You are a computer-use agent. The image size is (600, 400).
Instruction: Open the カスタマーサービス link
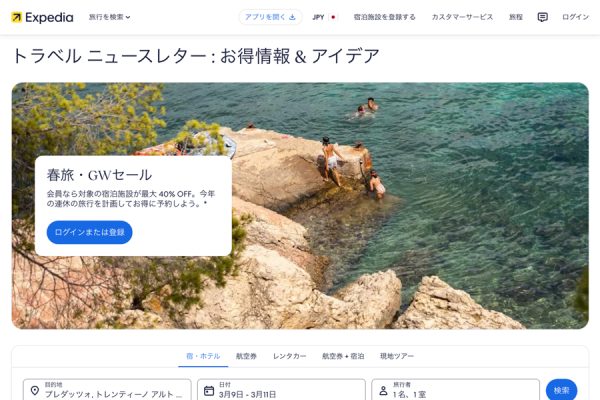click(x=462, y=17)
